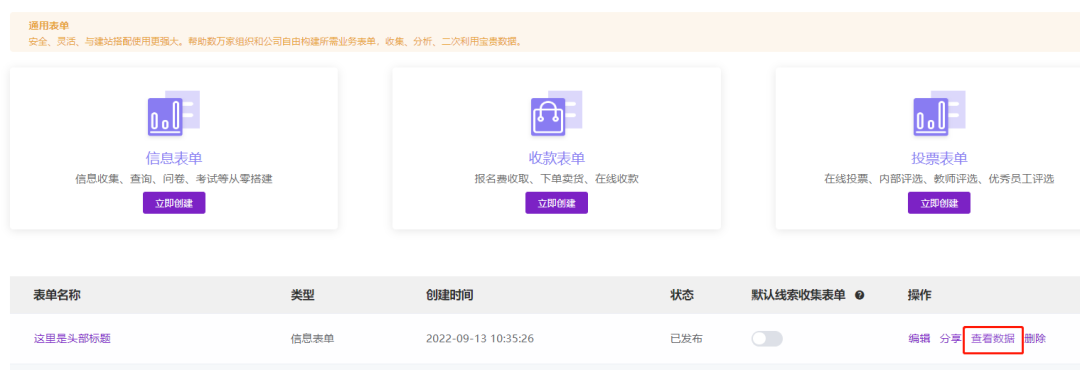Click the 信息表单 card title
Screen dimensions: 1080x370
174,158
